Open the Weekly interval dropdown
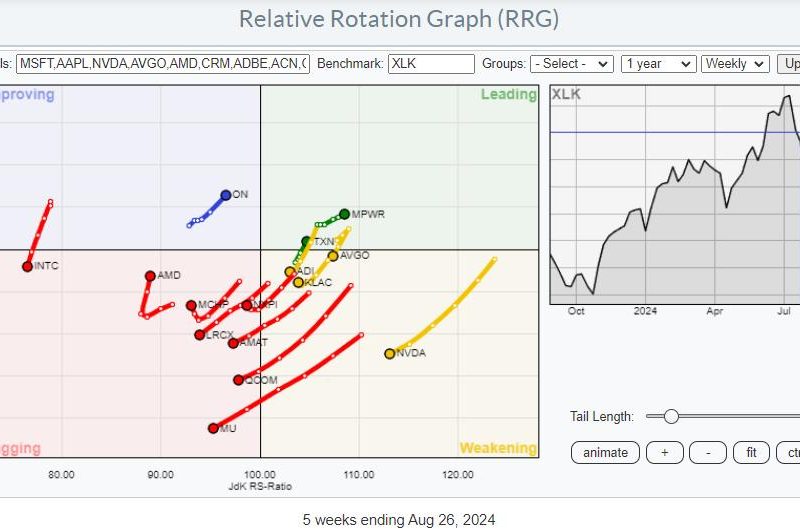The width and height of the screenshot is (800, 529). pyautogui.click(x=735, y=64)
